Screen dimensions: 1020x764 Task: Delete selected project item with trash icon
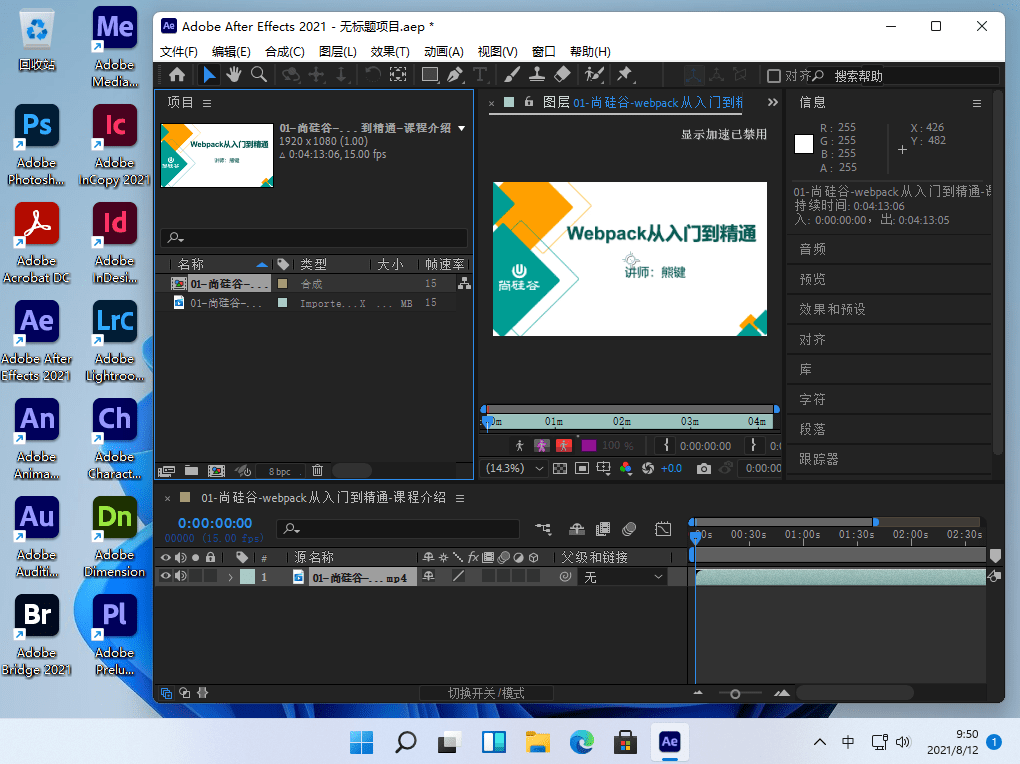[317, 470]
